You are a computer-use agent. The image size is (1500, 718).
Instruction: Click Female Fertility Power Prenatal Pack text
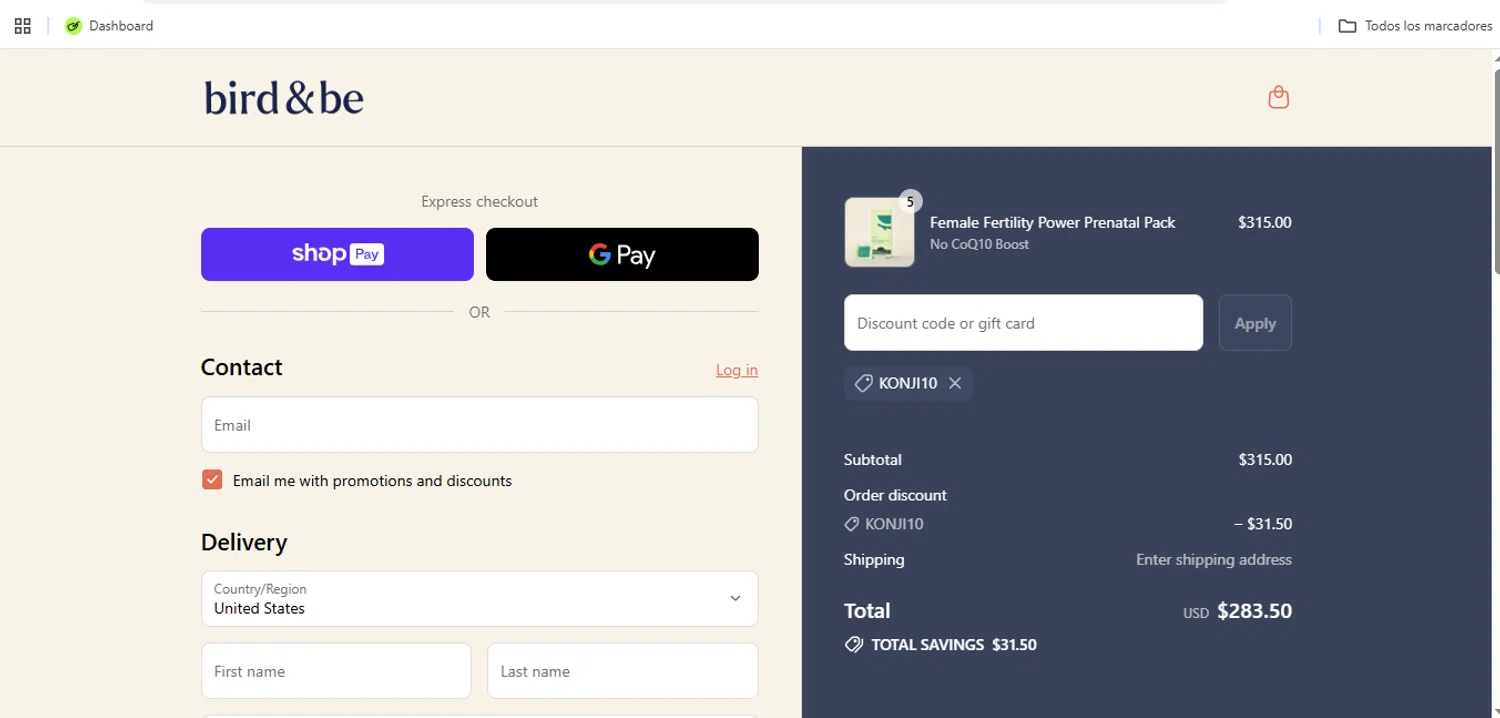1052,222
